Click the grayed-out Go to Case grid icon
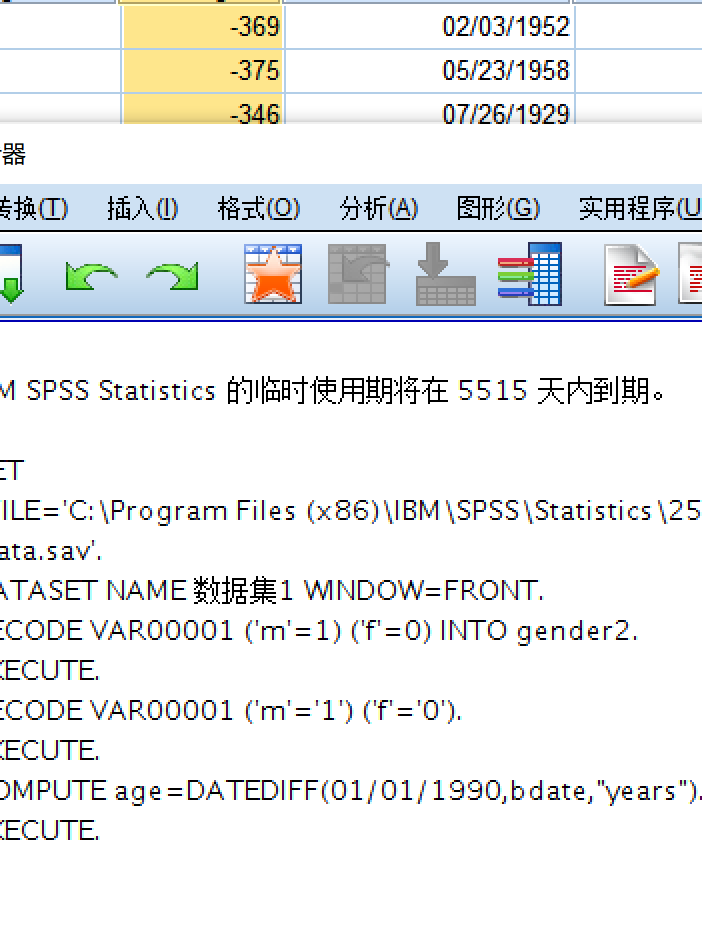This screenshot has width=702, height=933. (358, 274)
